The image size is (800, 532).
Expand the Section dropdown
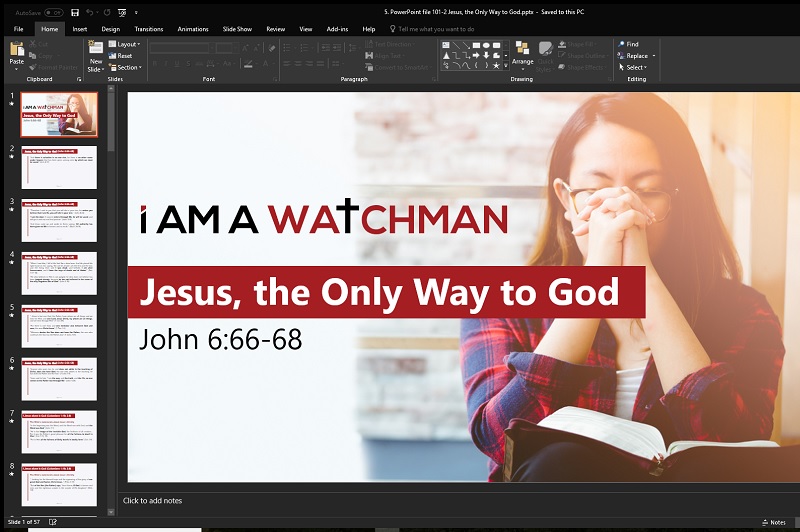point(129,67)
